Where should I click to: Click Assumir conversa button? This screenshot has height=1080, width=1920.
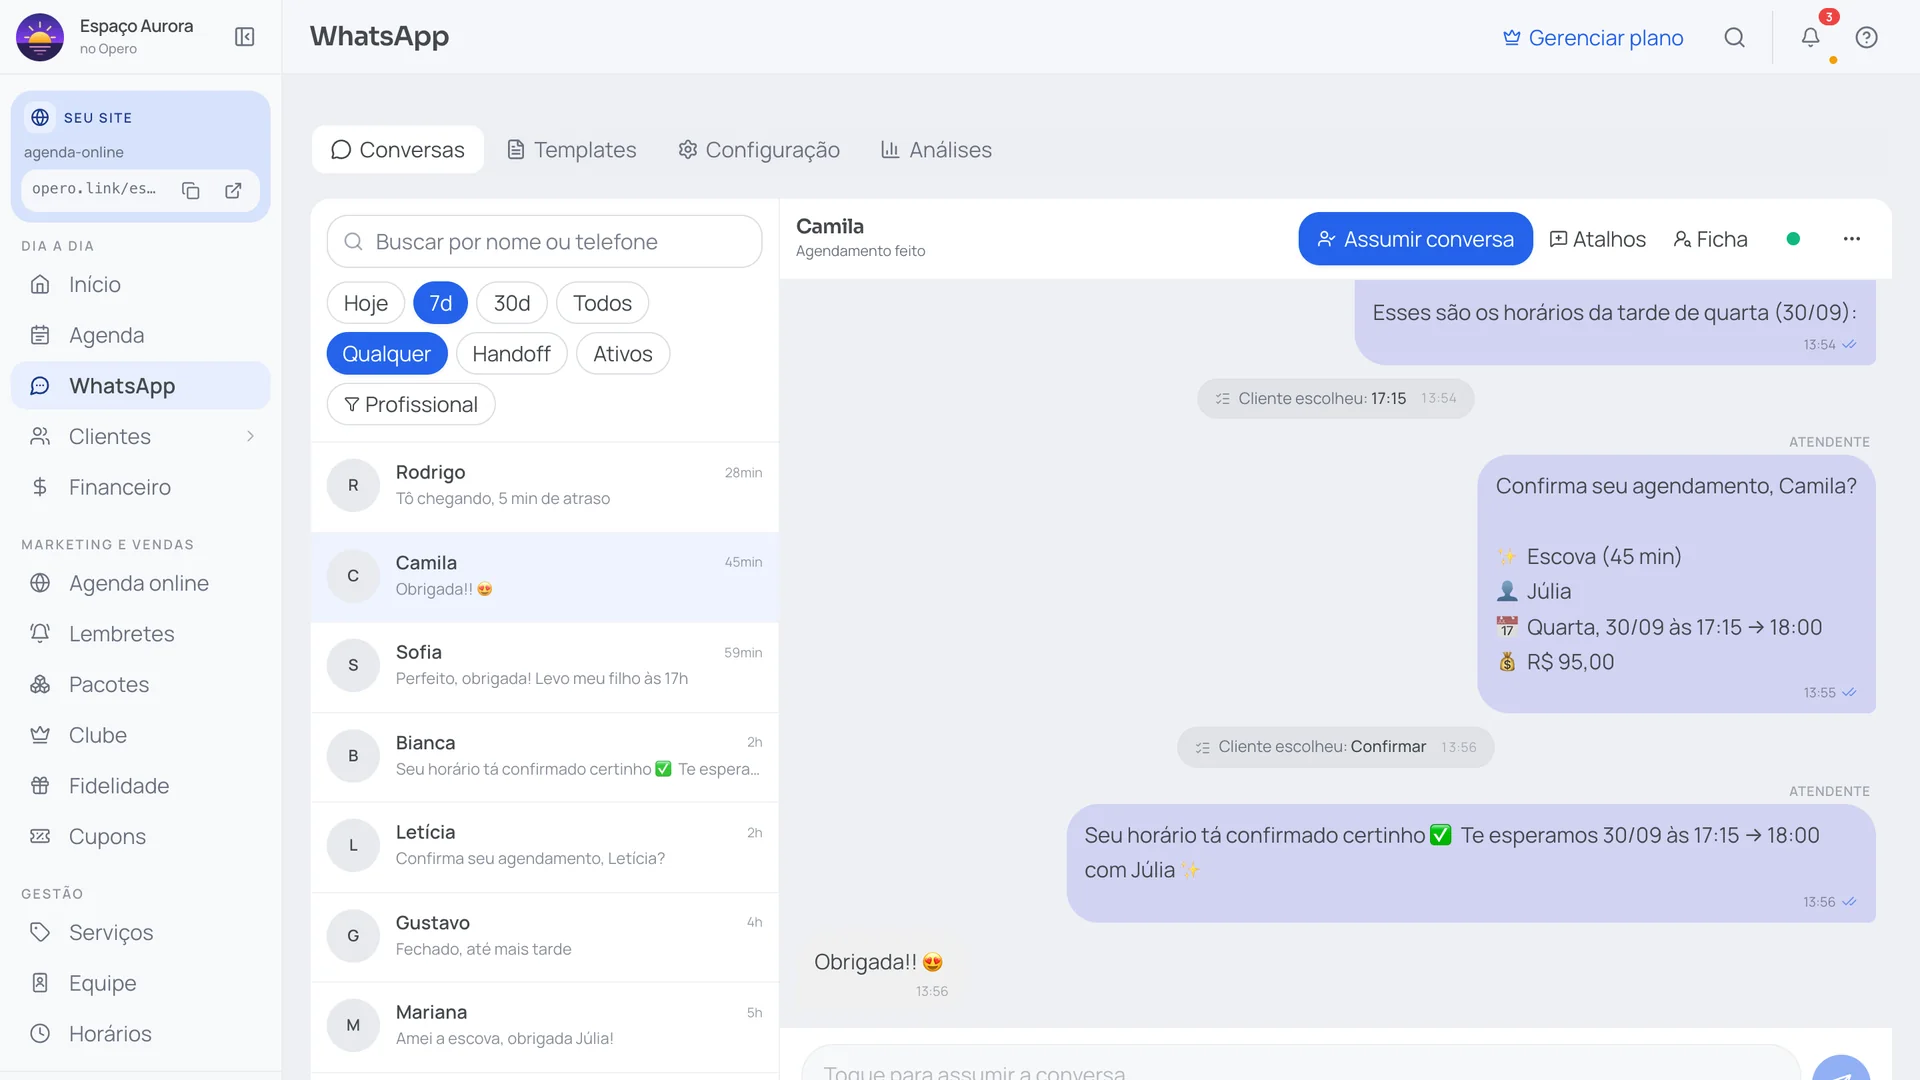pyautogui.click(x=1415, y=239)
